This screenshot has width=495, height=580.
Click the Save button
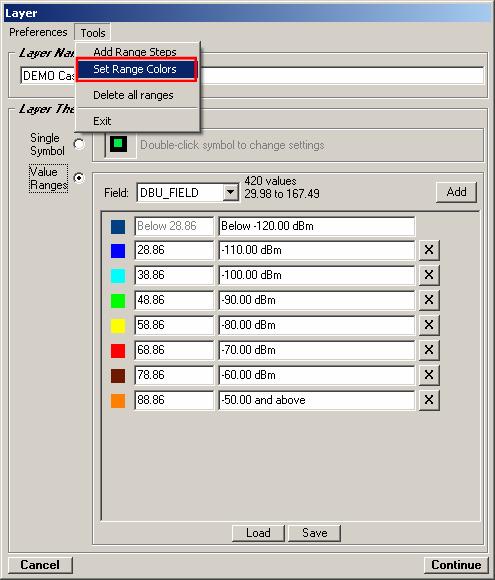pyautogui.click(x=314, y=533)
